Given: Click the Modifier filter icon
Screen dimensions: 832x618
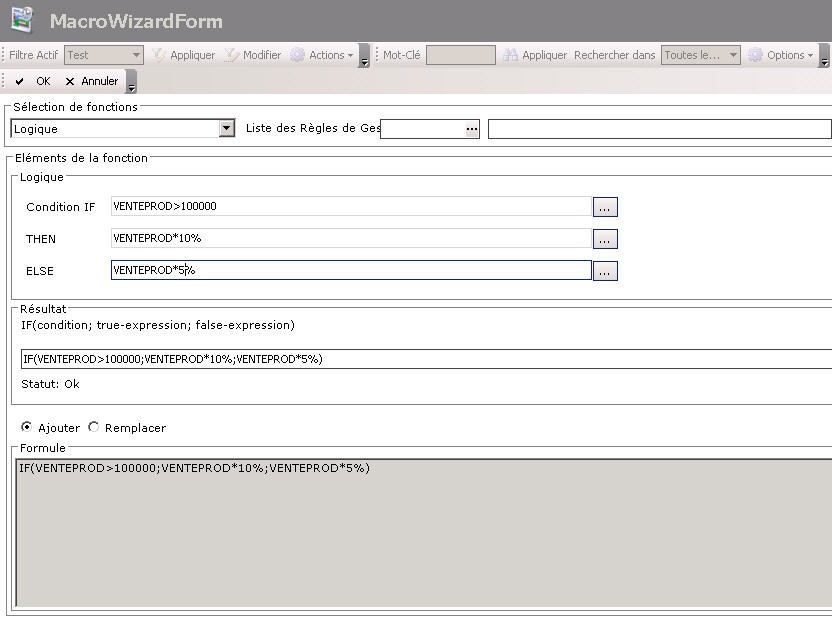Looking at the screenshot, I should [x=232, y=55].
